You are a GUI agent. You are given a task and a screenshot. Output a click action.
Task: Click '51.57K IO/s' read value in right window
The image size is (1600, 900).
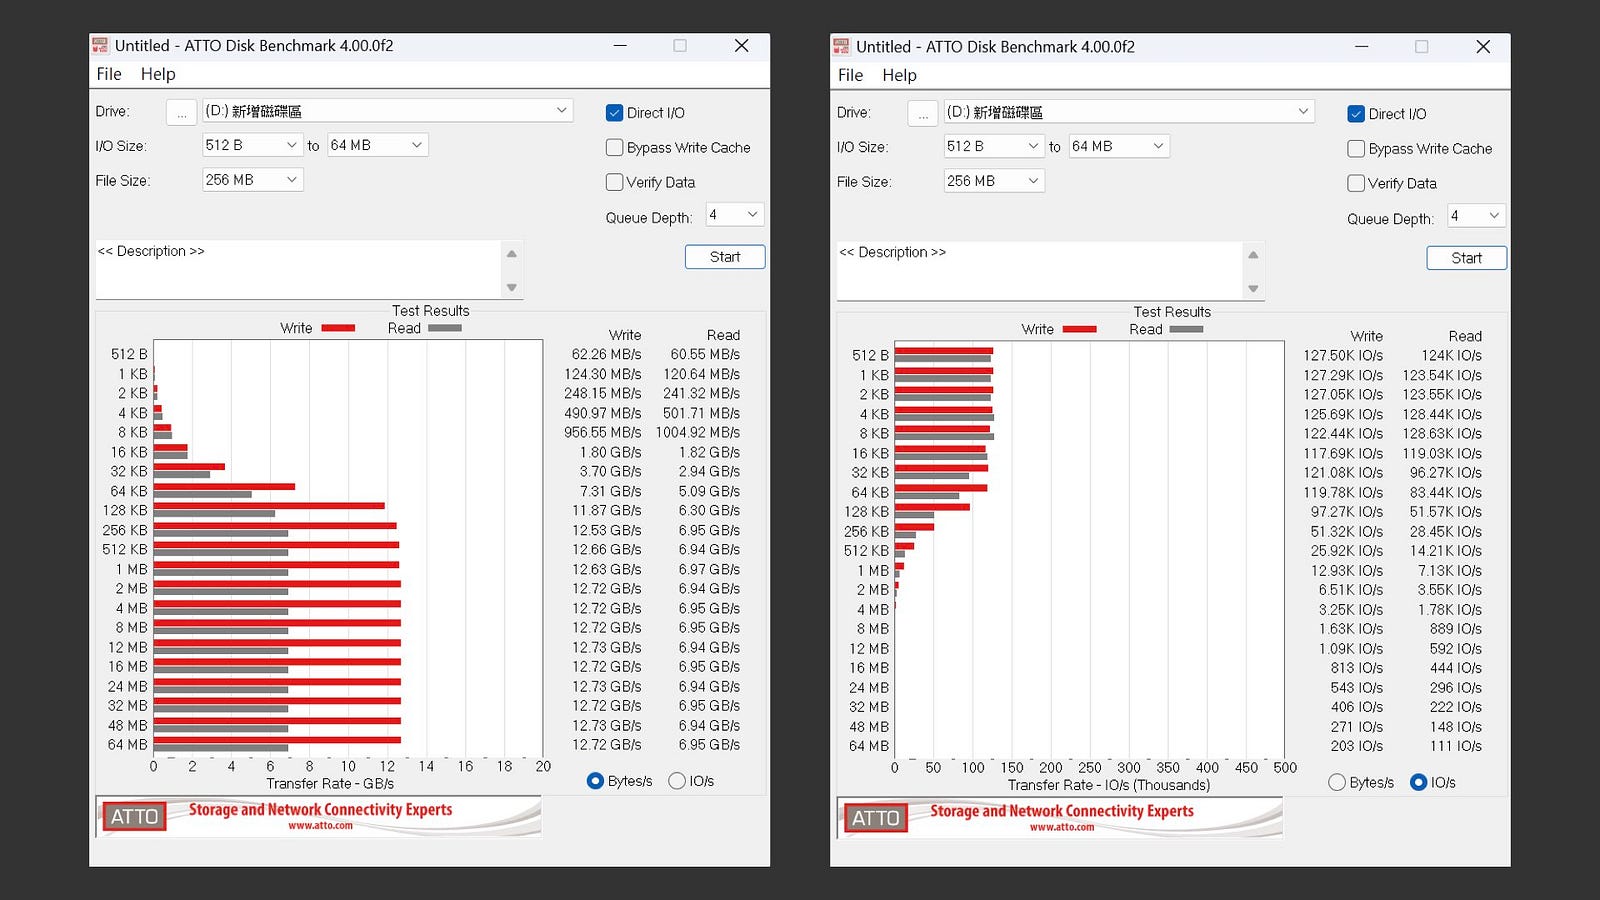(1446, 511)
